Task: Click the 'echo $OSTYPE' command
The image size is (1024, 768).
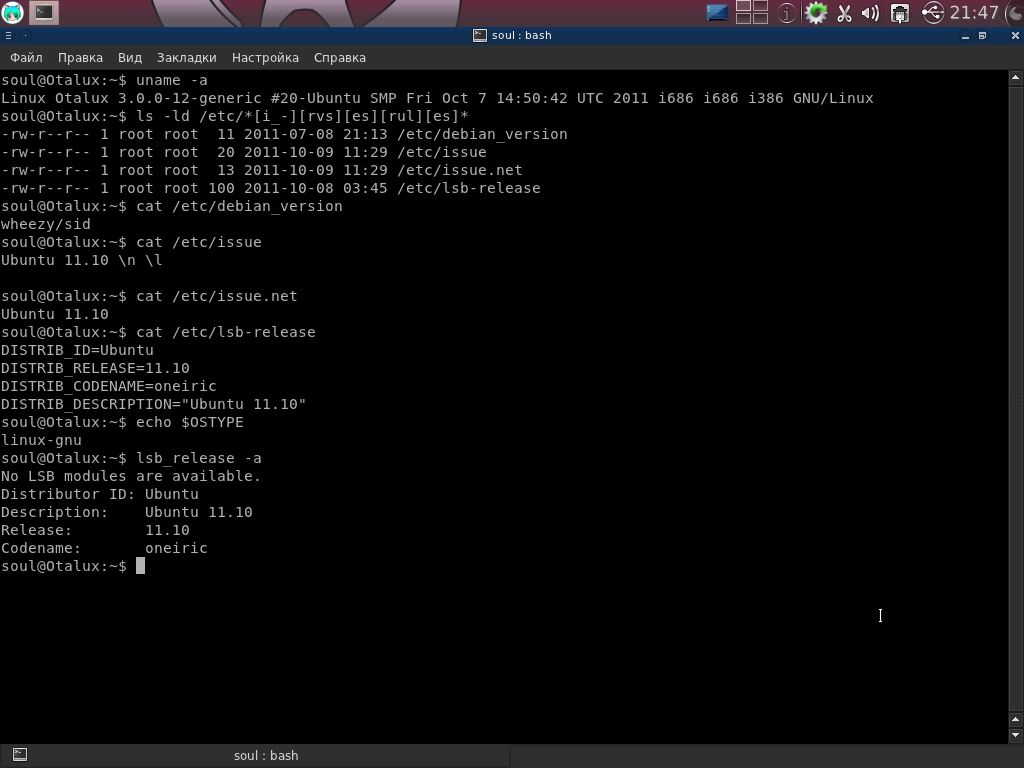Action: click(189, 423)
